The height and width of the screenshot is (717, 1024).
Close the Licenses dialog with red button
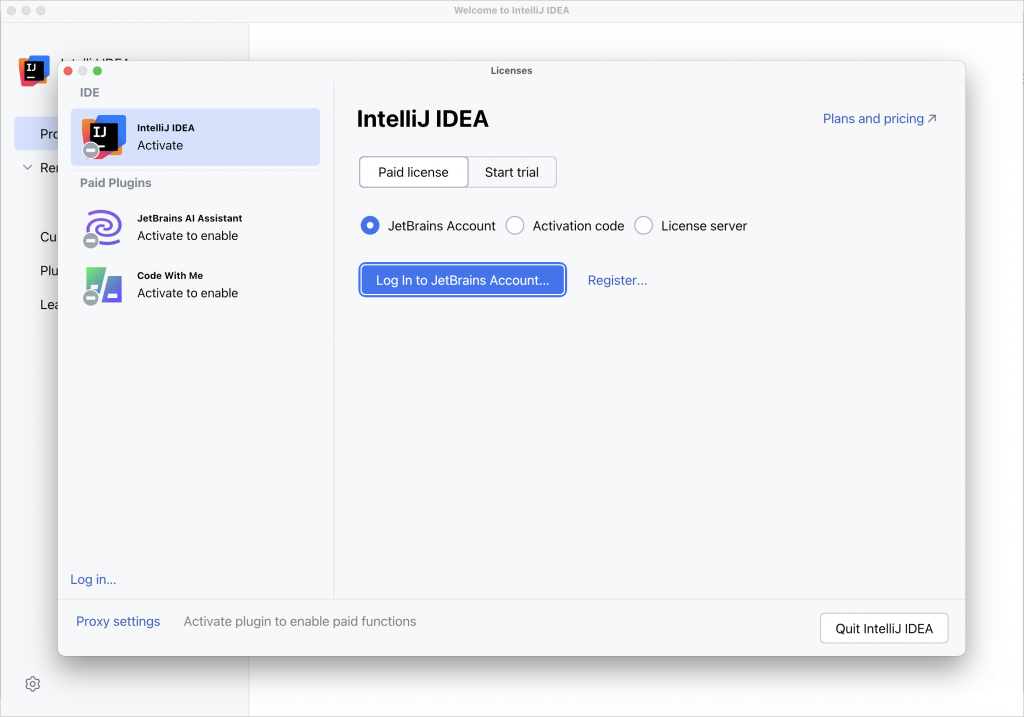[68, 71]
